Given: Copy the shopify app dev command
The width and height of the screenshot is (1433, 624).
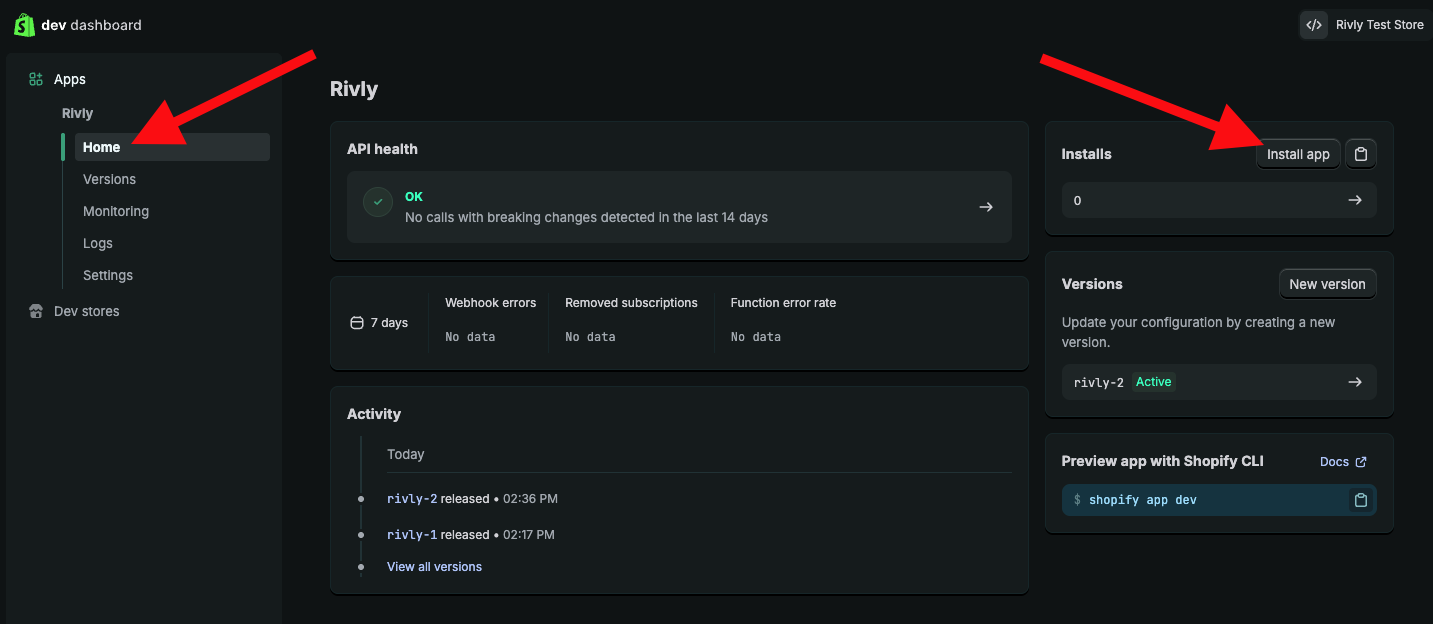Looking at the screenshot, I should coord(1360,500).
